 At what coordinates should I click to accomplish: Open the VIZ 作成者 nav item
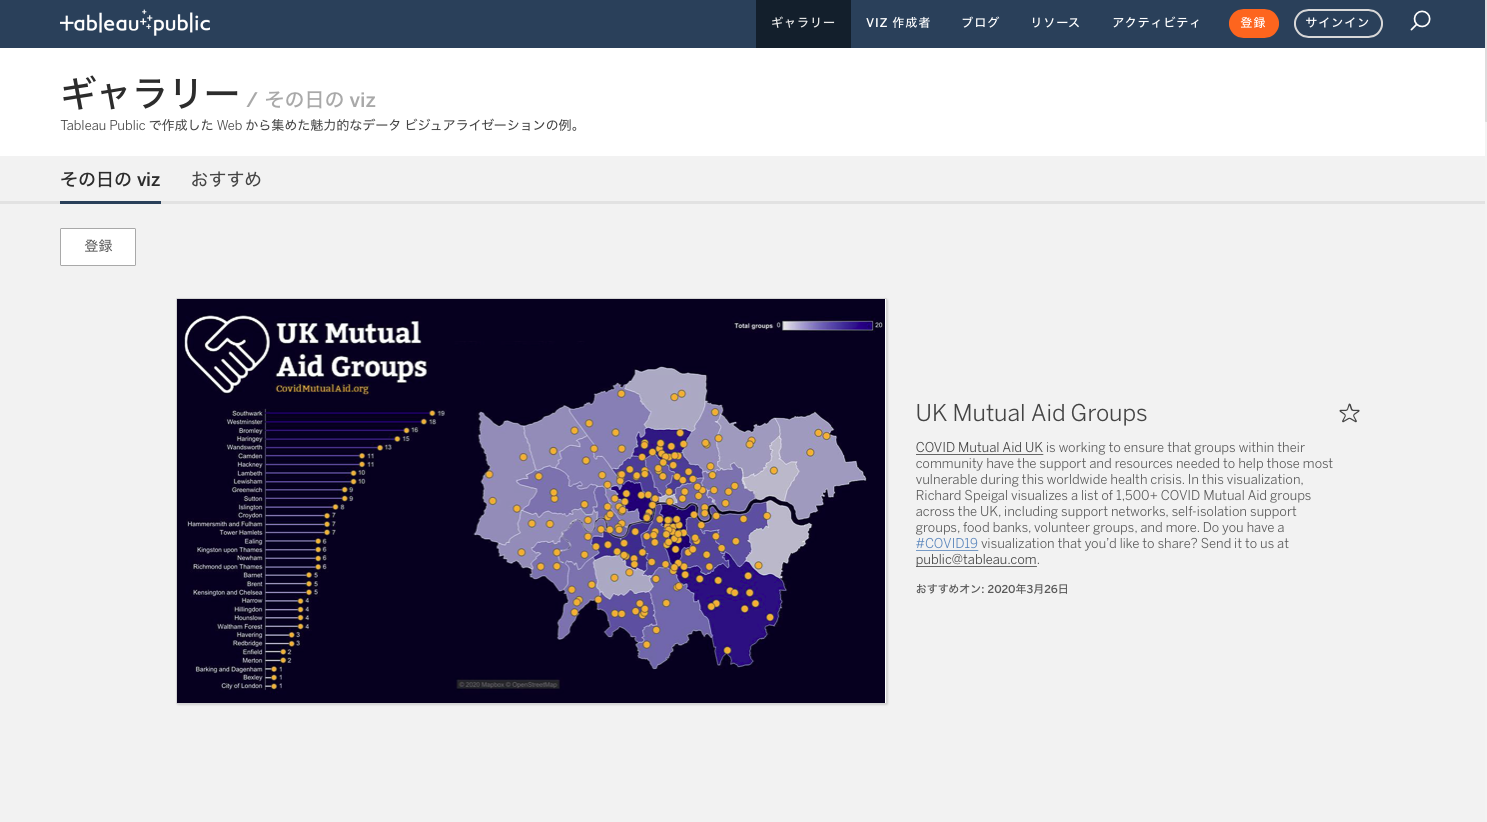coord(898,23)
